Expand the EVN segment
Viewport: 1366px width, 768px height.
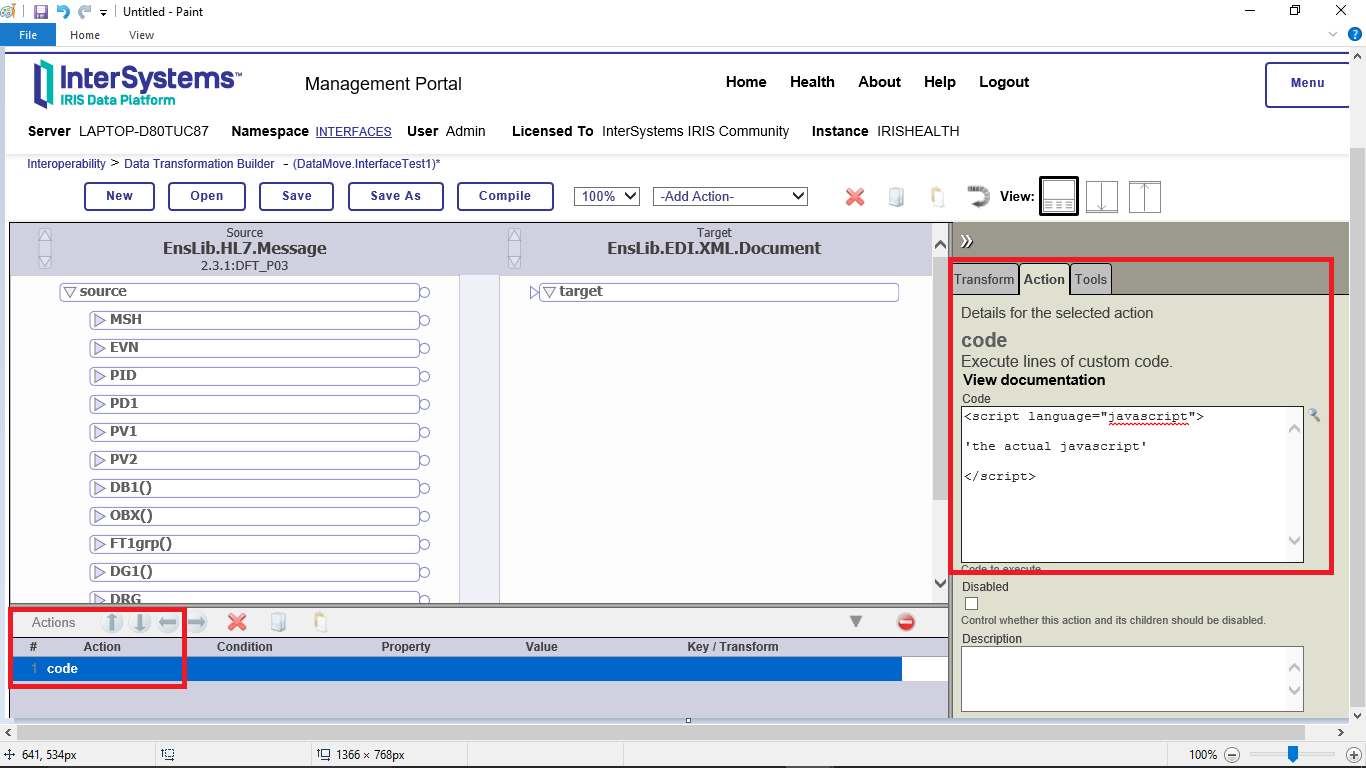pos(99,348)
